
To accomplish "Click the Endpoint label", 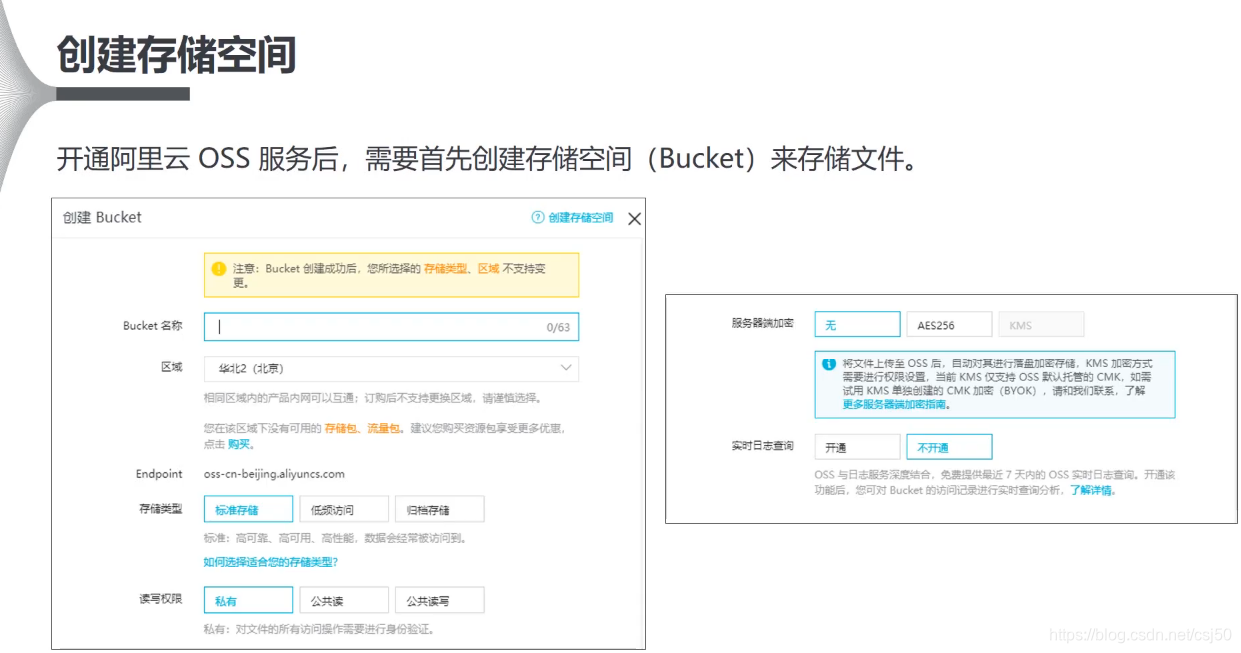I will [x=160, y=473].
